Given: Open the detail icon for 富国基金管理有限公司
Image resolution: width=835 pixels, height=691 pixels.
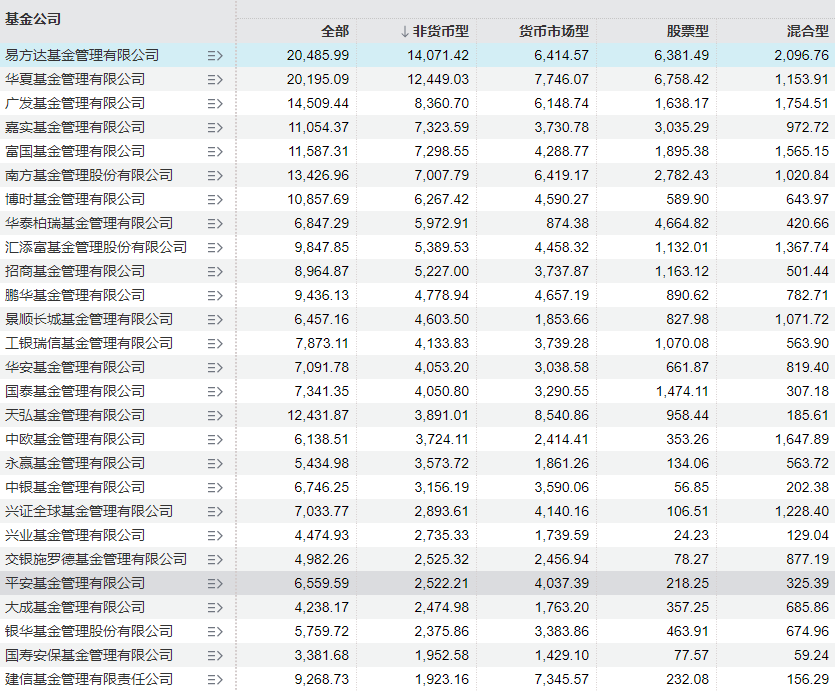Looking at the screenshot, I should 215,152.
